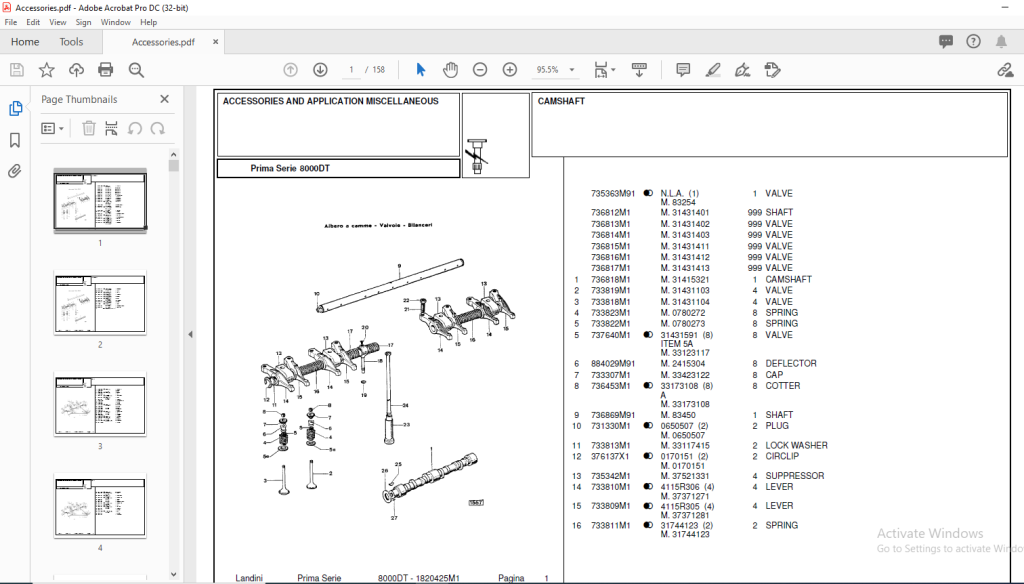Switch to the Tools tab
1024x584 pixels.
71,42
